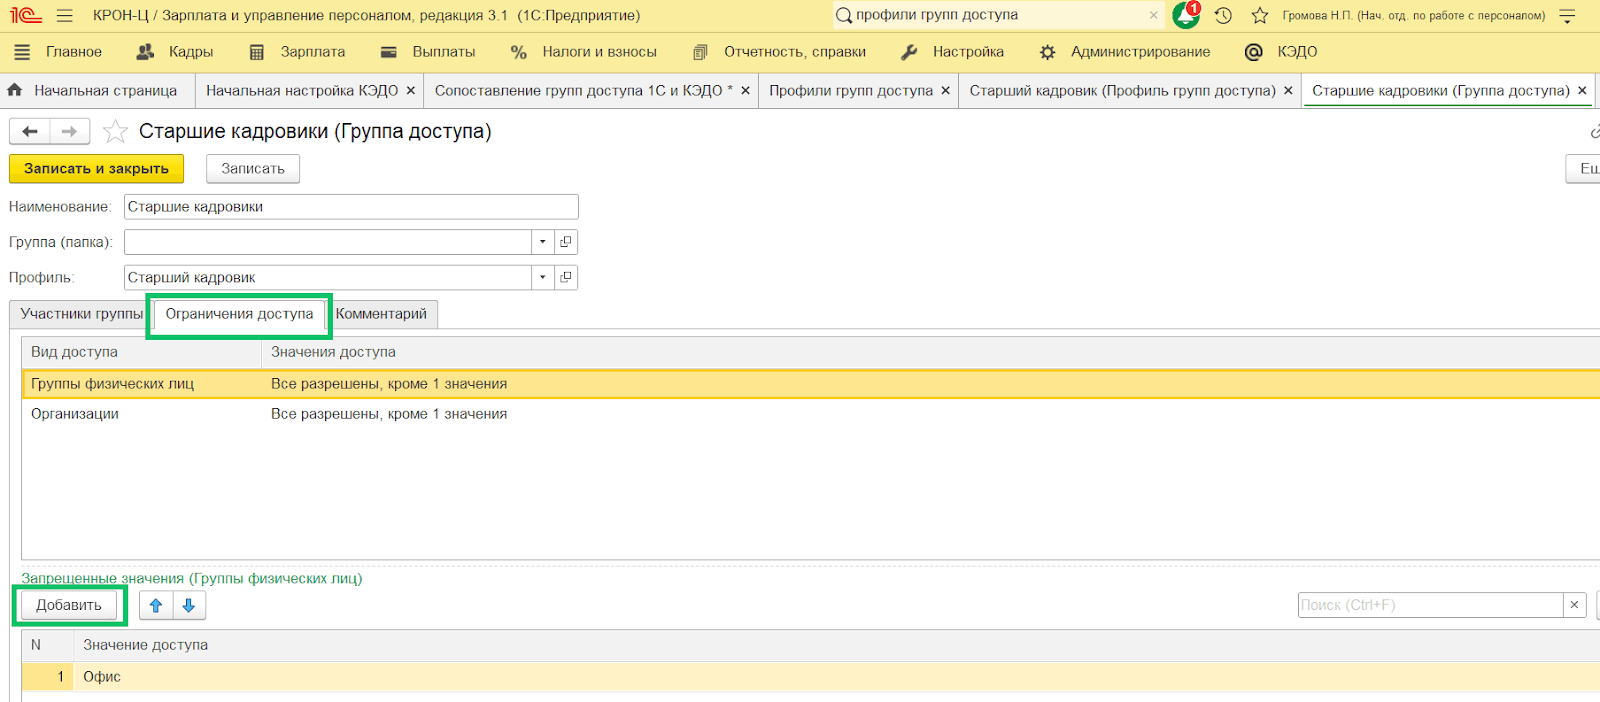Open the hamburger functions menu icon

point(65,16)
